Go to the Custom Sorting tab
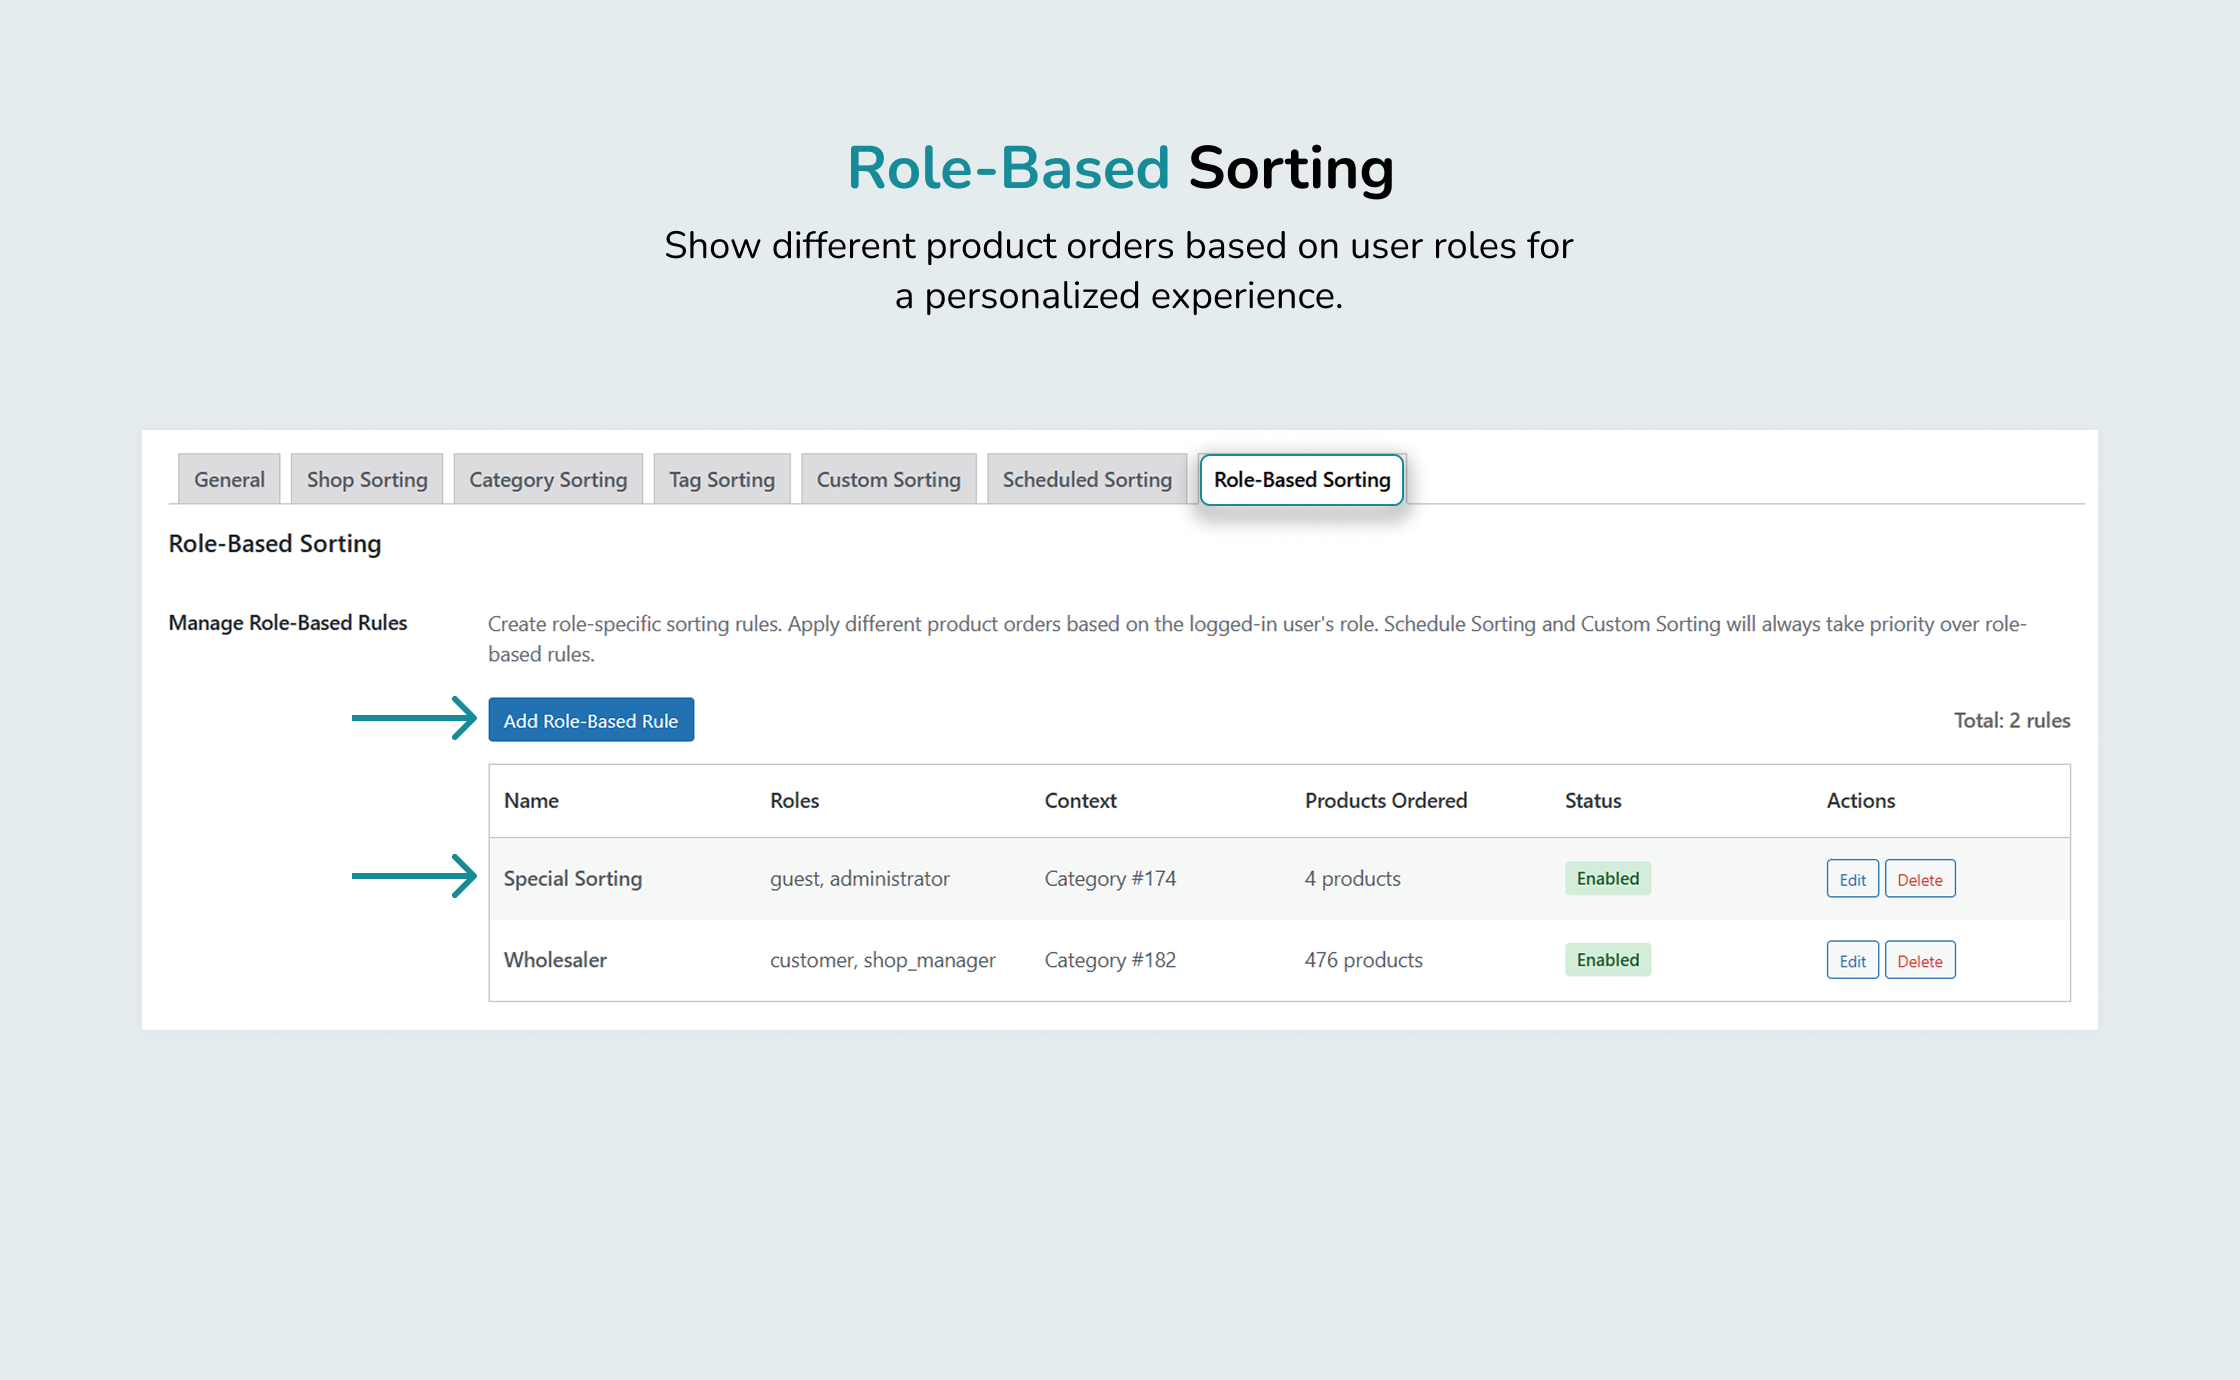This screenshot has width=2240, height=1380. (x=888, y=479)
